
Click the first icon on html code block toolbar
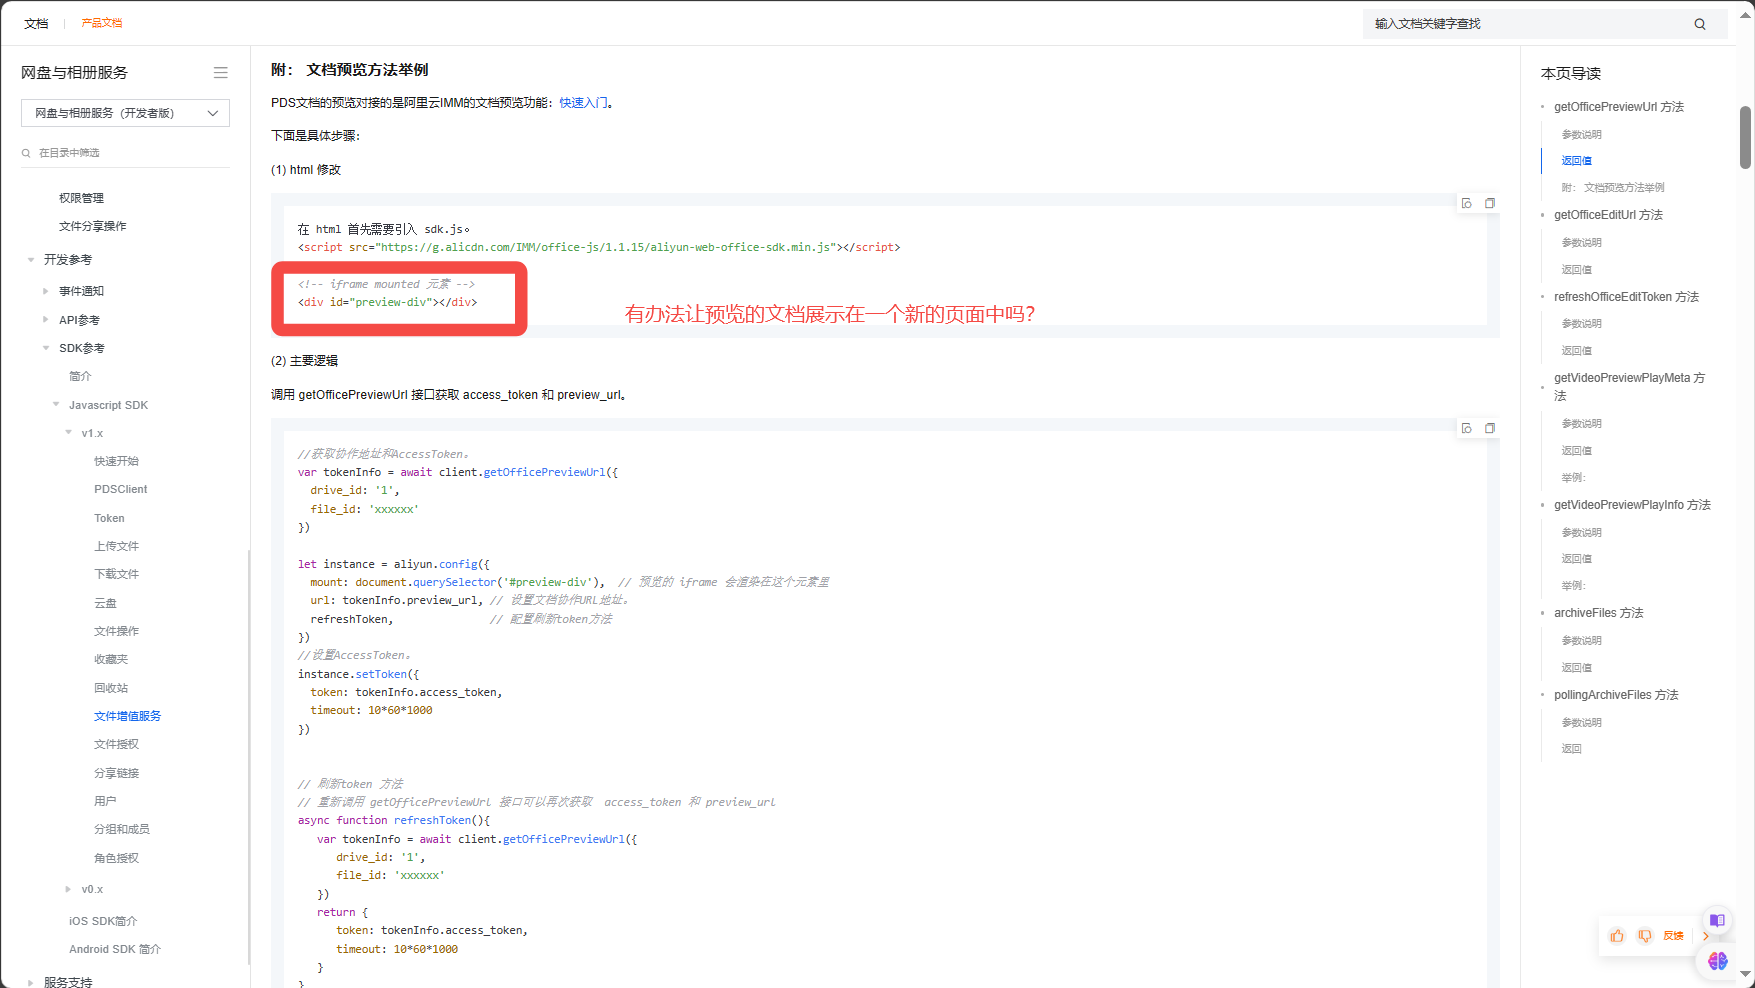point(1467,203)
